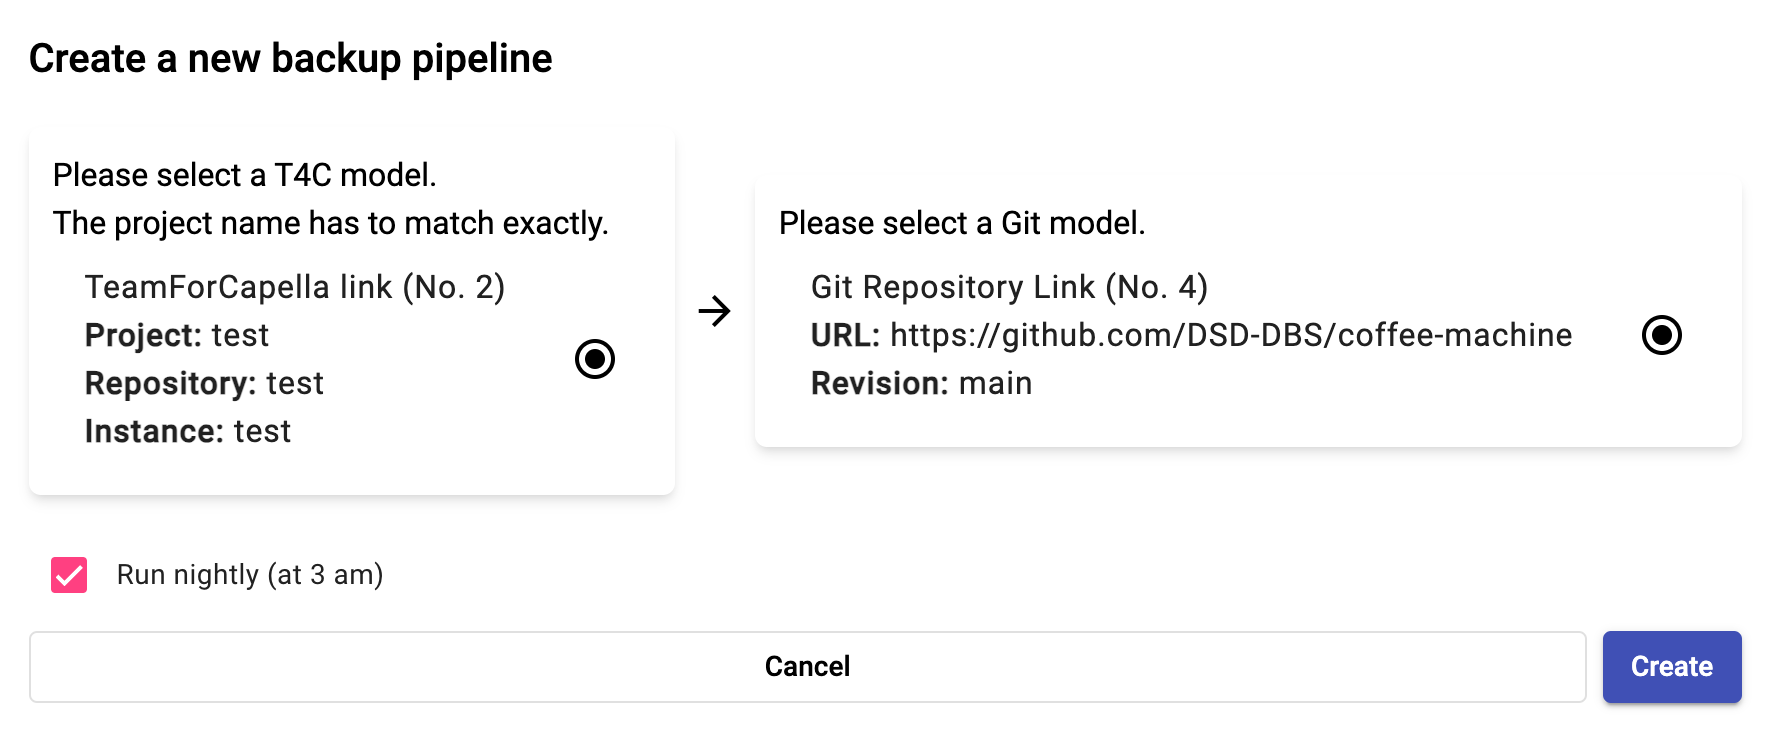The height and width of the screenshot is (734, 1772).
Task: Click the right arrow icon between model cards
Action: point(715,311)
